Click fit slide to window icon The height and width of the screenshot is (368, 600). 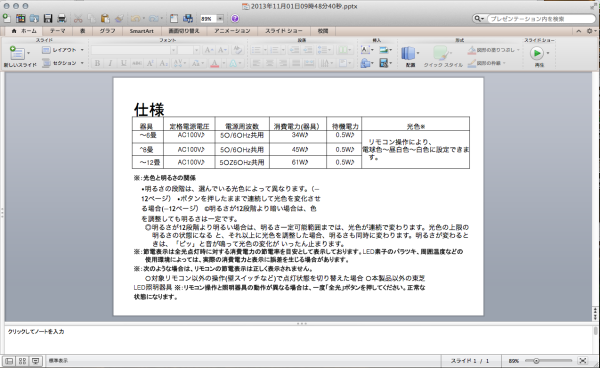582,361
